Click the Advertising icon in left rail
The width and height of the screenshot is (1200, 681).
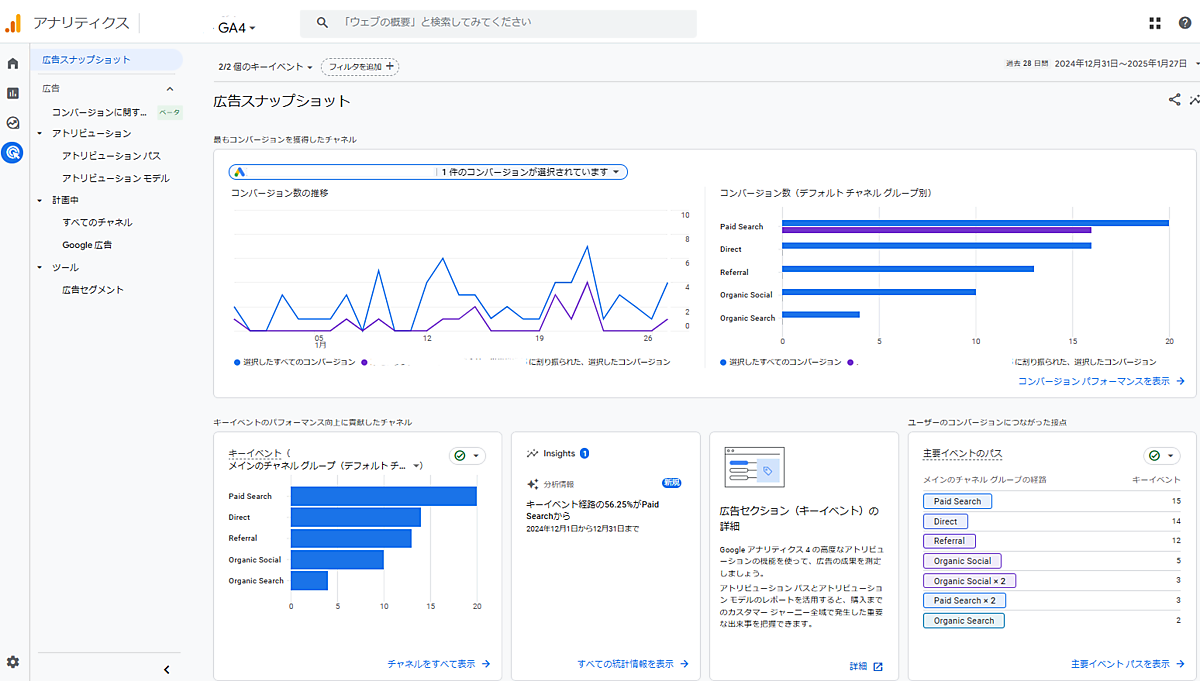13,153
